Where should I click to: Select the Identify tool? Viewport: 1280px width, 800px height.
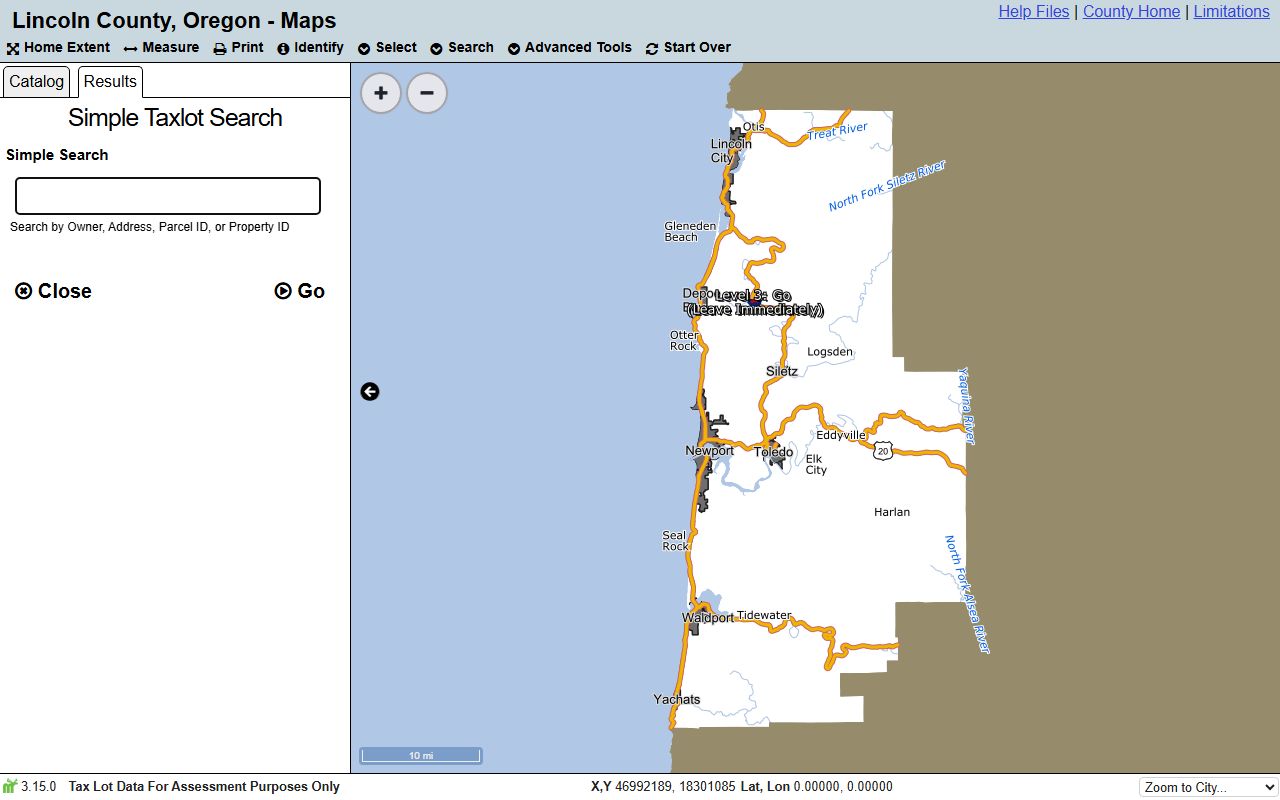click(310, 48)
